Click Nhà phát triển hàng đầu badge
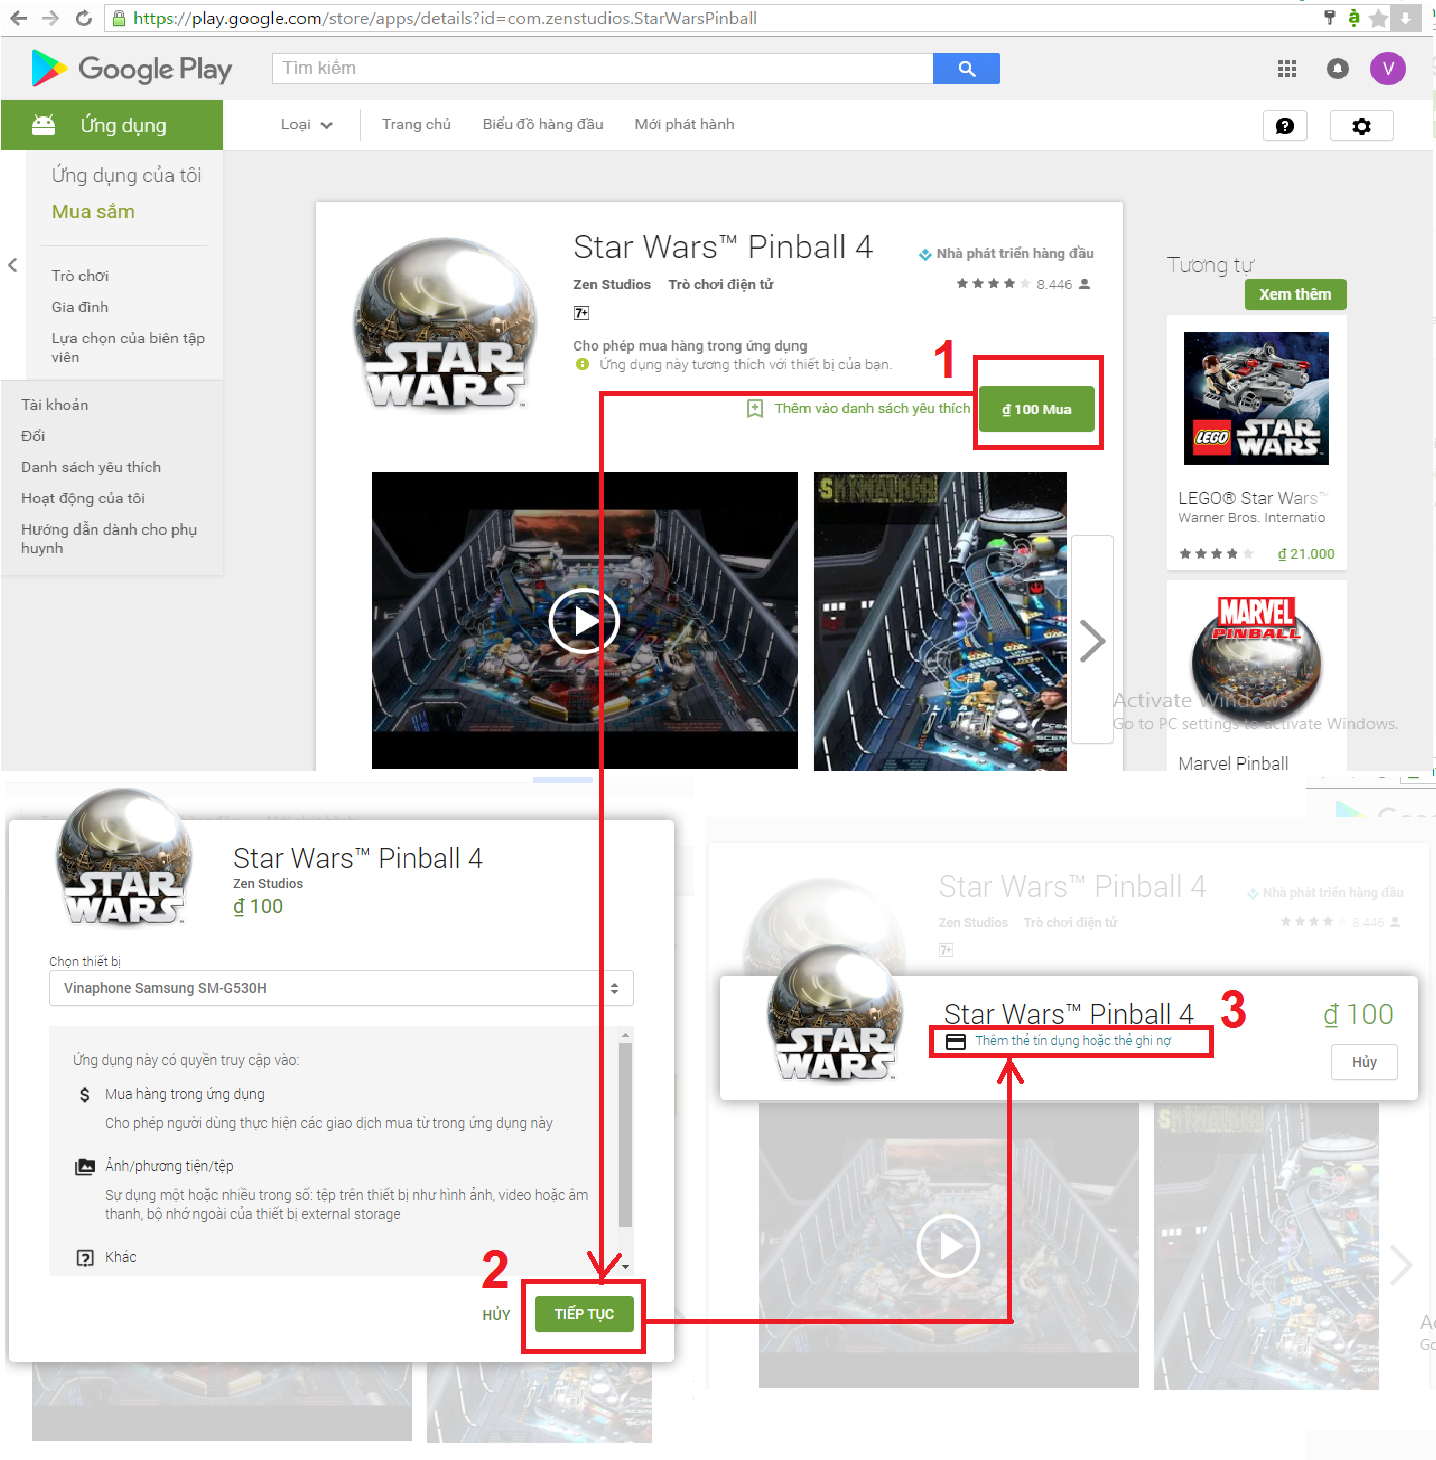This screenshot has width=1436, height=1460. (x=1006, y=254)
